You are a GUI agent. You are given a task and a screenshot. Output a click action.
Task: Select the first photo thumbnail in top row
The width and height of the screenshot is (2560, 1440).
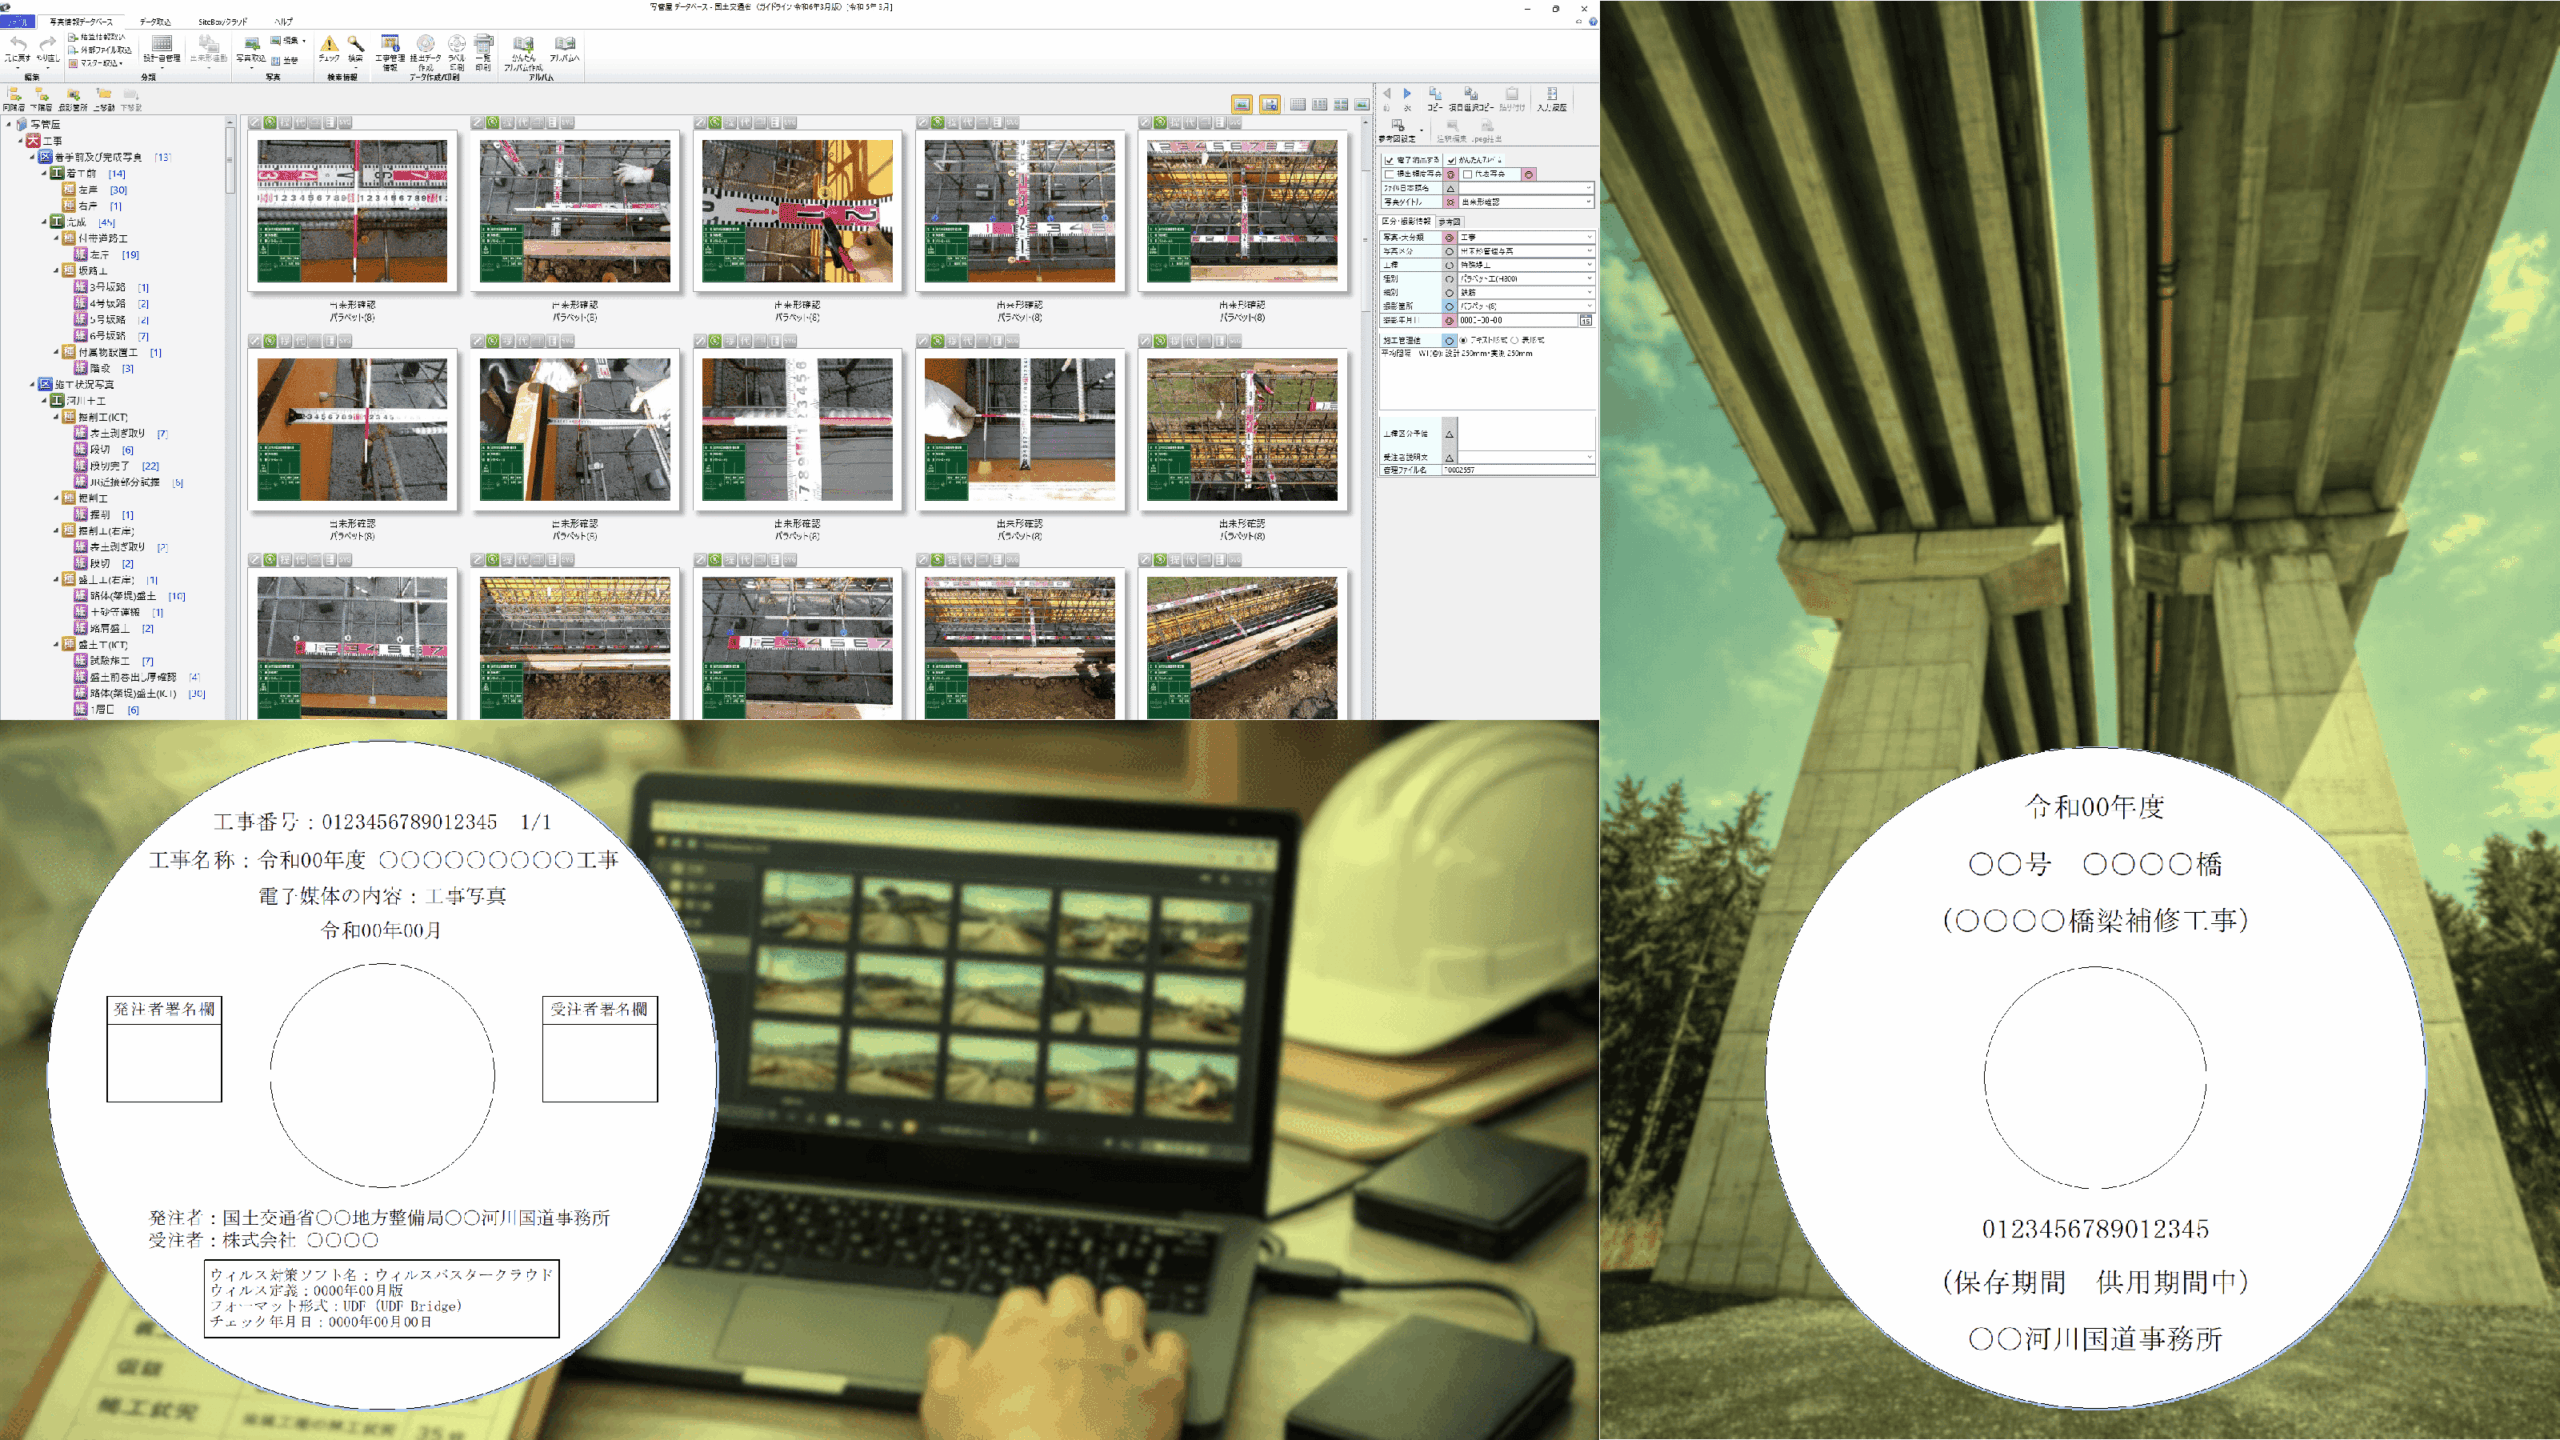tap(352, 210)
